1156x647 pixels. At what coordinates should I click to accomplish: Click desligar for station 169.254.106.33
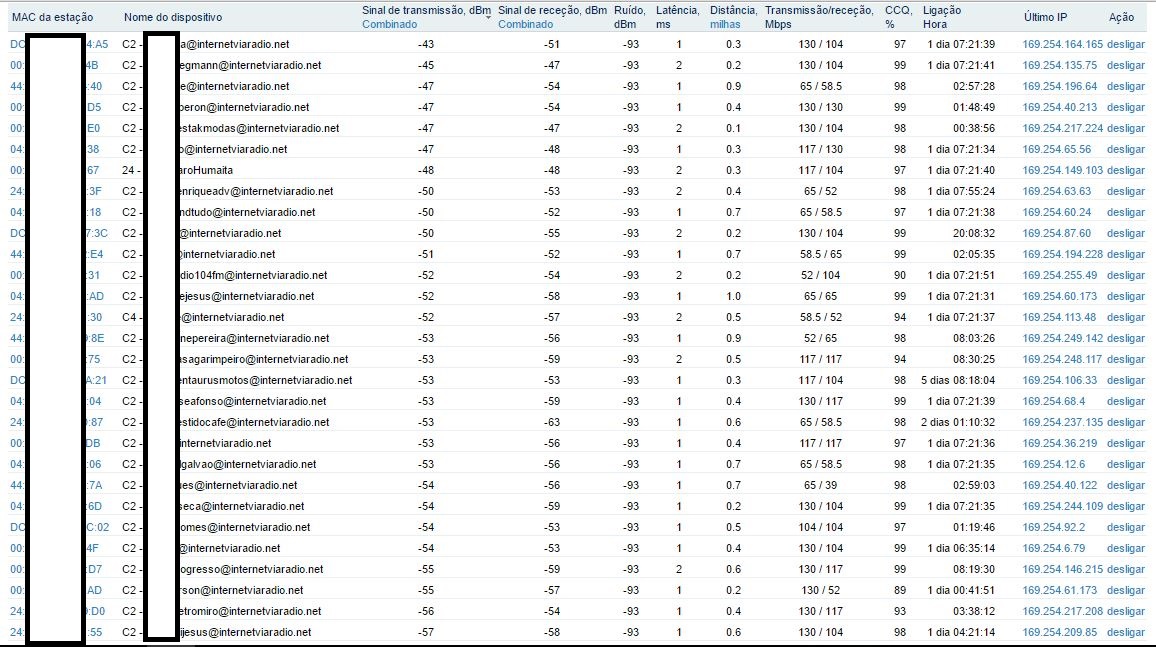pos(1126,380)
